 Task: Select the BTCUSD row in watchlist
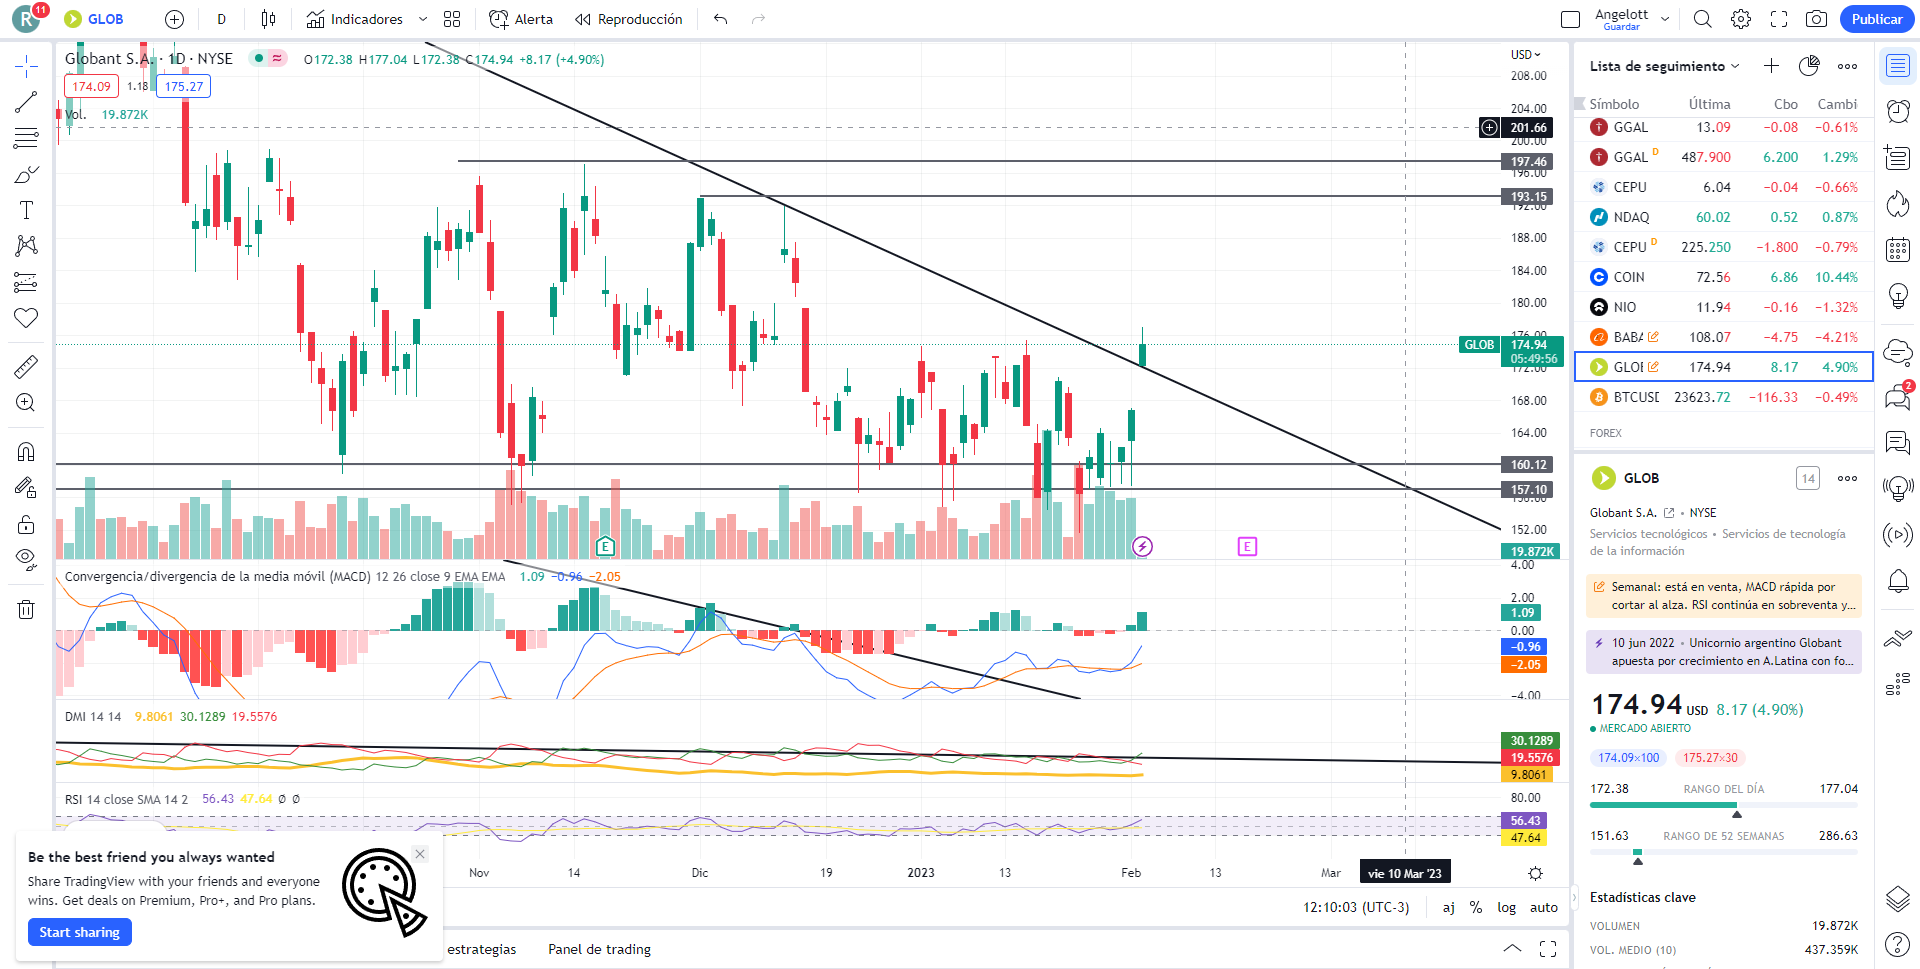tap(1724, 397)
